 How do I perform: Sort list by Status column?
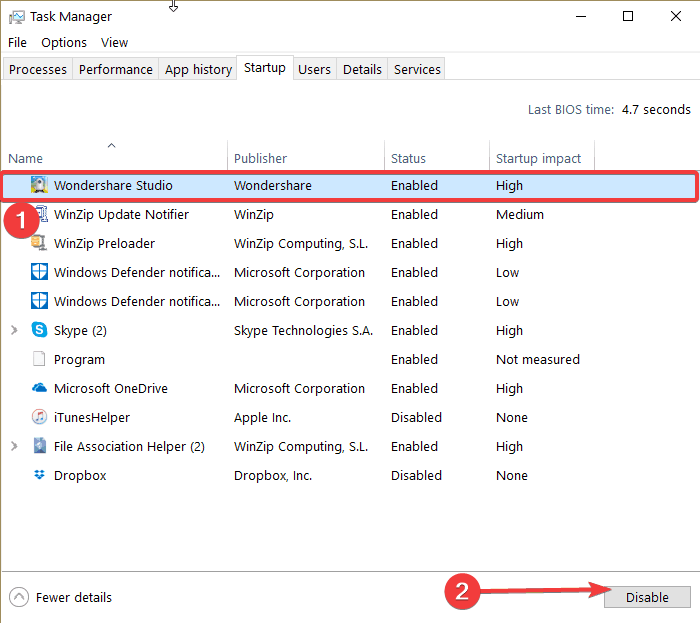[x=408, y=158]
